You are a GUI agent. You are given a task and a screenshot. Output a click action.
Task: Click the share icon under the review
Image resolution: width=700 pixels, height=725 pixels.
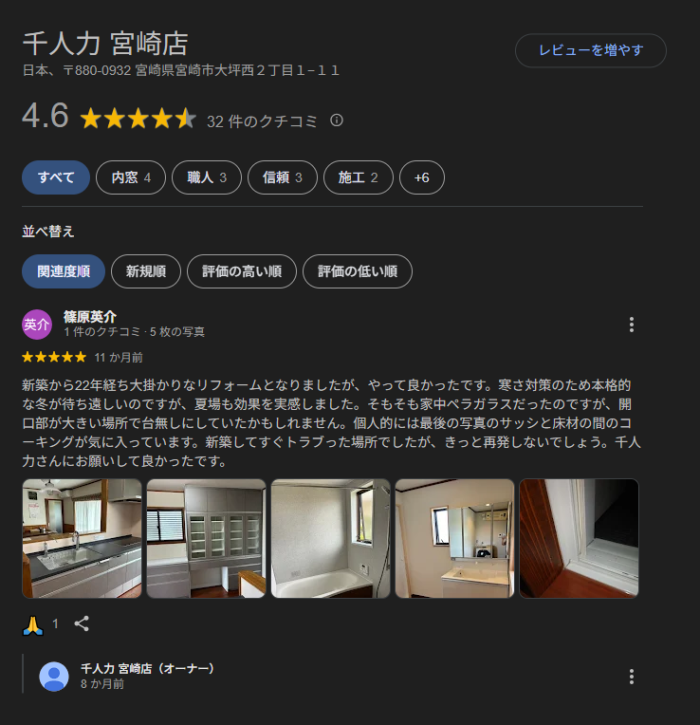click(82, 624)
